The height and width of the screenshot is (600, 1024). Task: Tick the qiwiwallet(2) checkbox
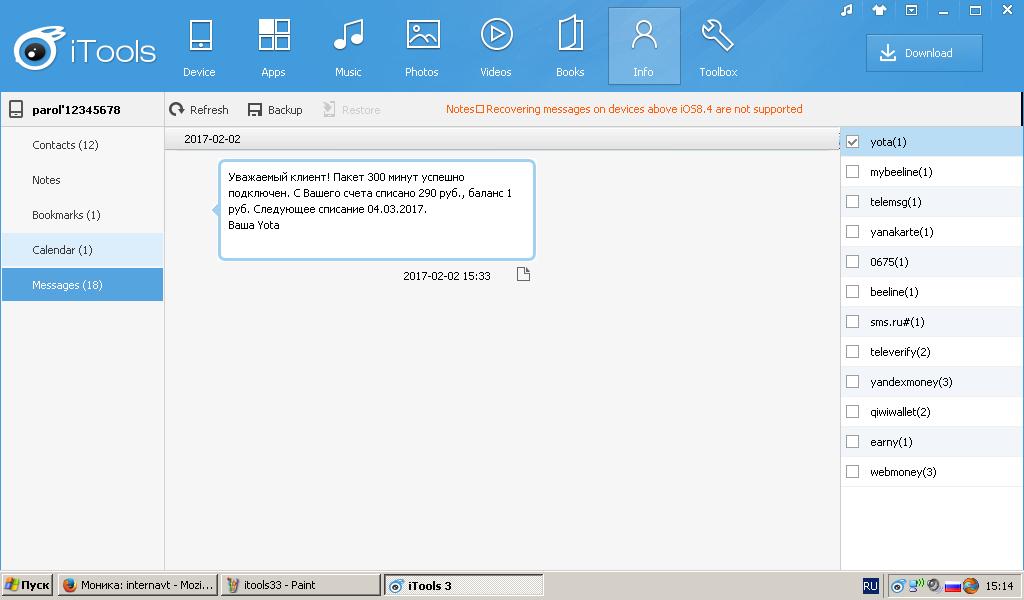click(x=852, y=412)
